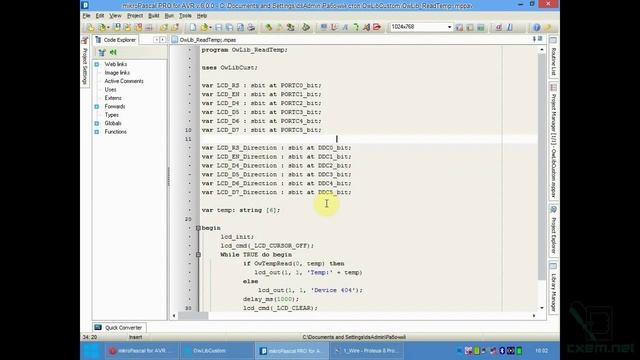The image size is (640, 360).
Task: Collapse the While TRUE do begin fold marker
Action: (x=198, y=254)
